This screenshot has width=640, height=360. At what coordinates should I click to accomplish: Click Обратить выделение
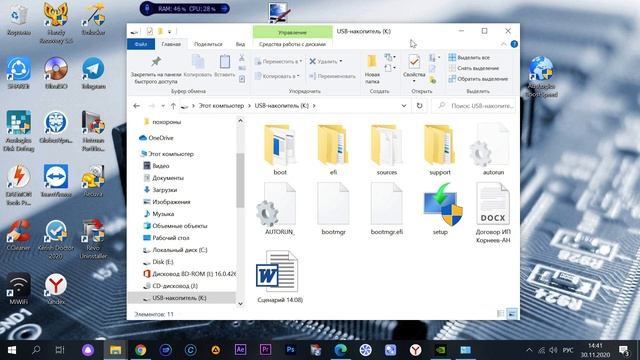tap(478, 79)
